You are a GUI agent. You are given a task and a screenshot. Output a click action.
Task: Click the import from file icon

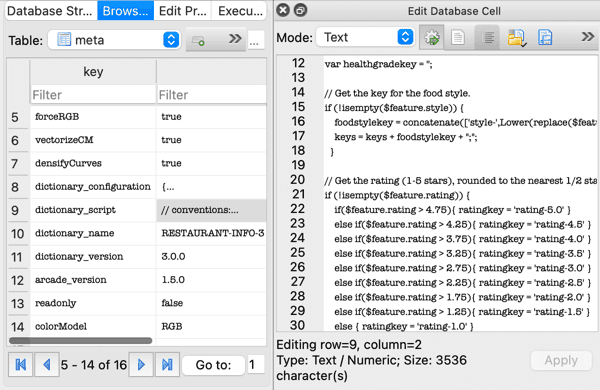pos(516,38)
